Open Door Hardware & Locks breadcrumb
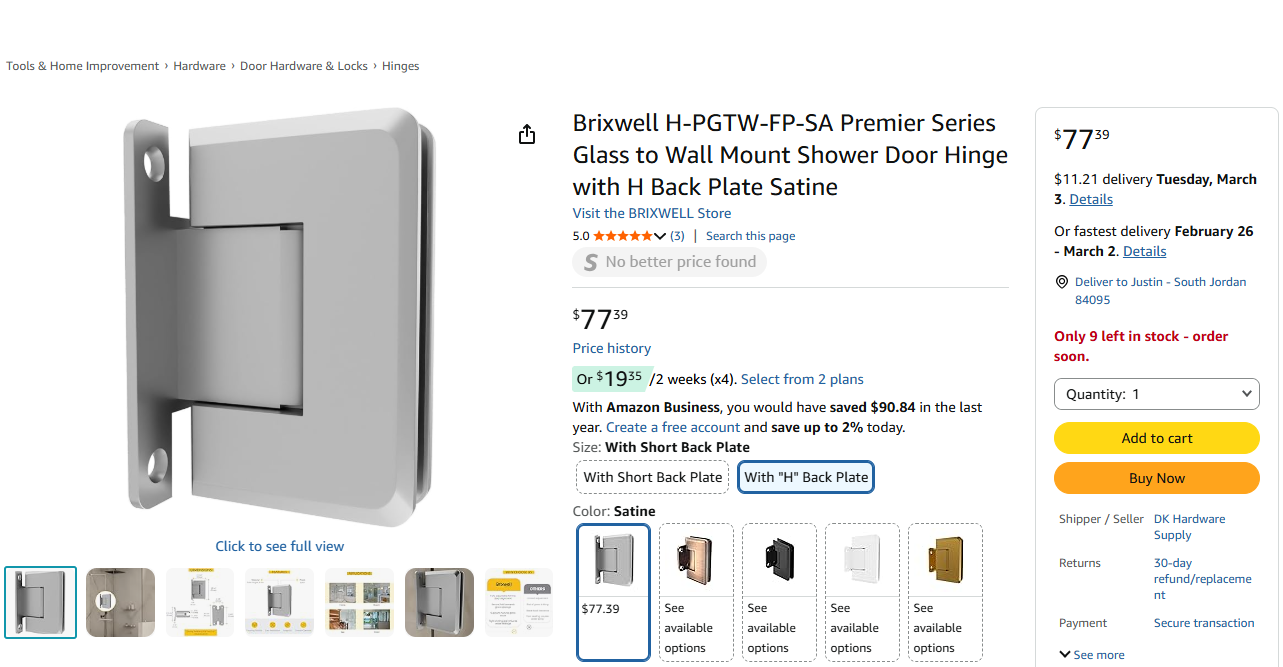1283x667 pixels. pyautogui.click(x=304, y=66)
